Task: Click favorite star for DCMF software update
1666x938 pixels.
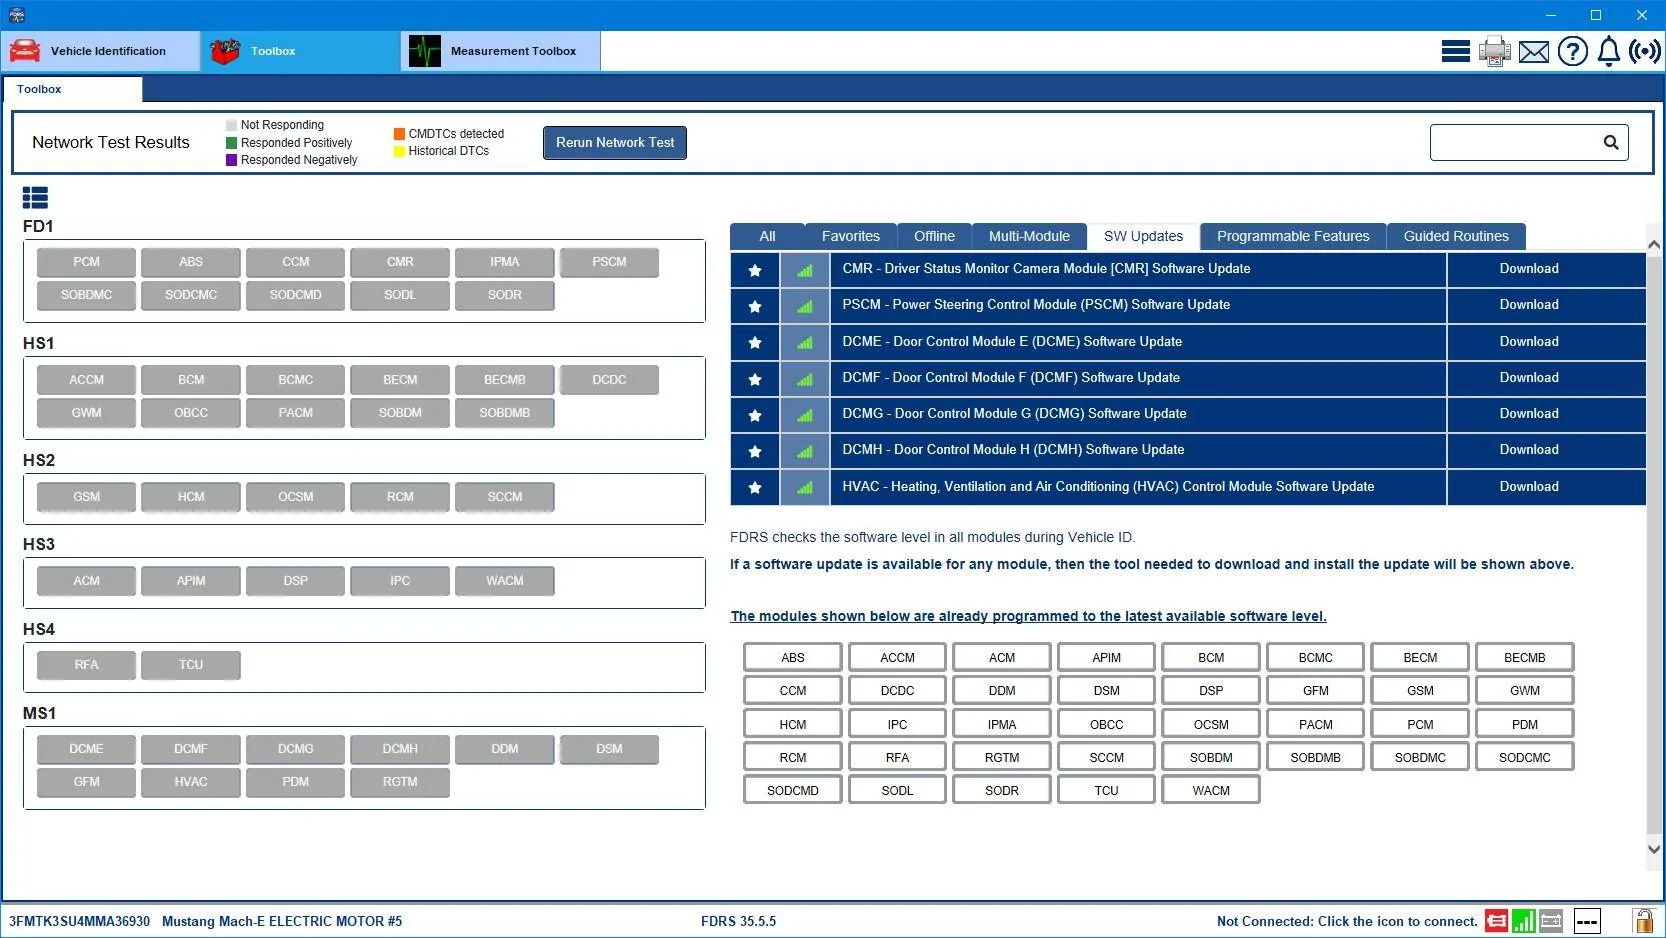Action: [755, 379]
